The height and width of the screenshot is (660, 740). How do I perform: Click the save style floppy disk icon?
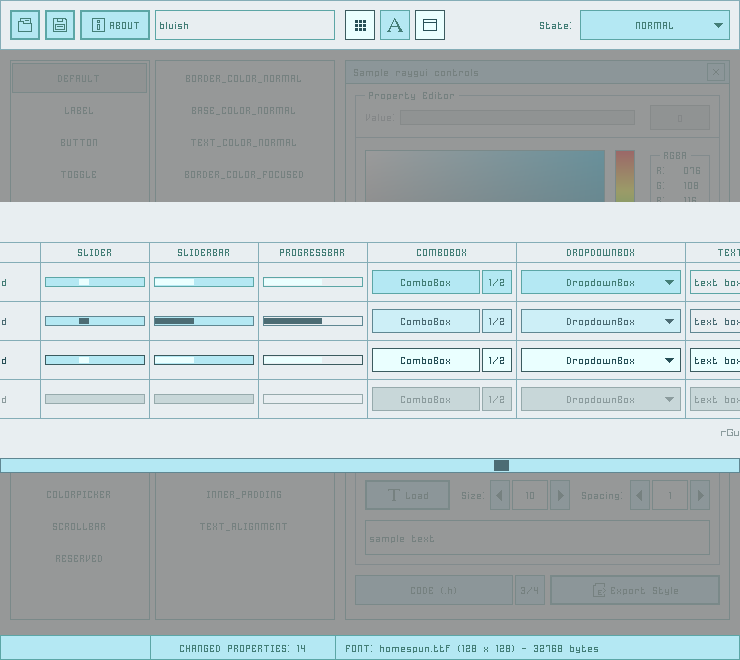click(60, 25)
